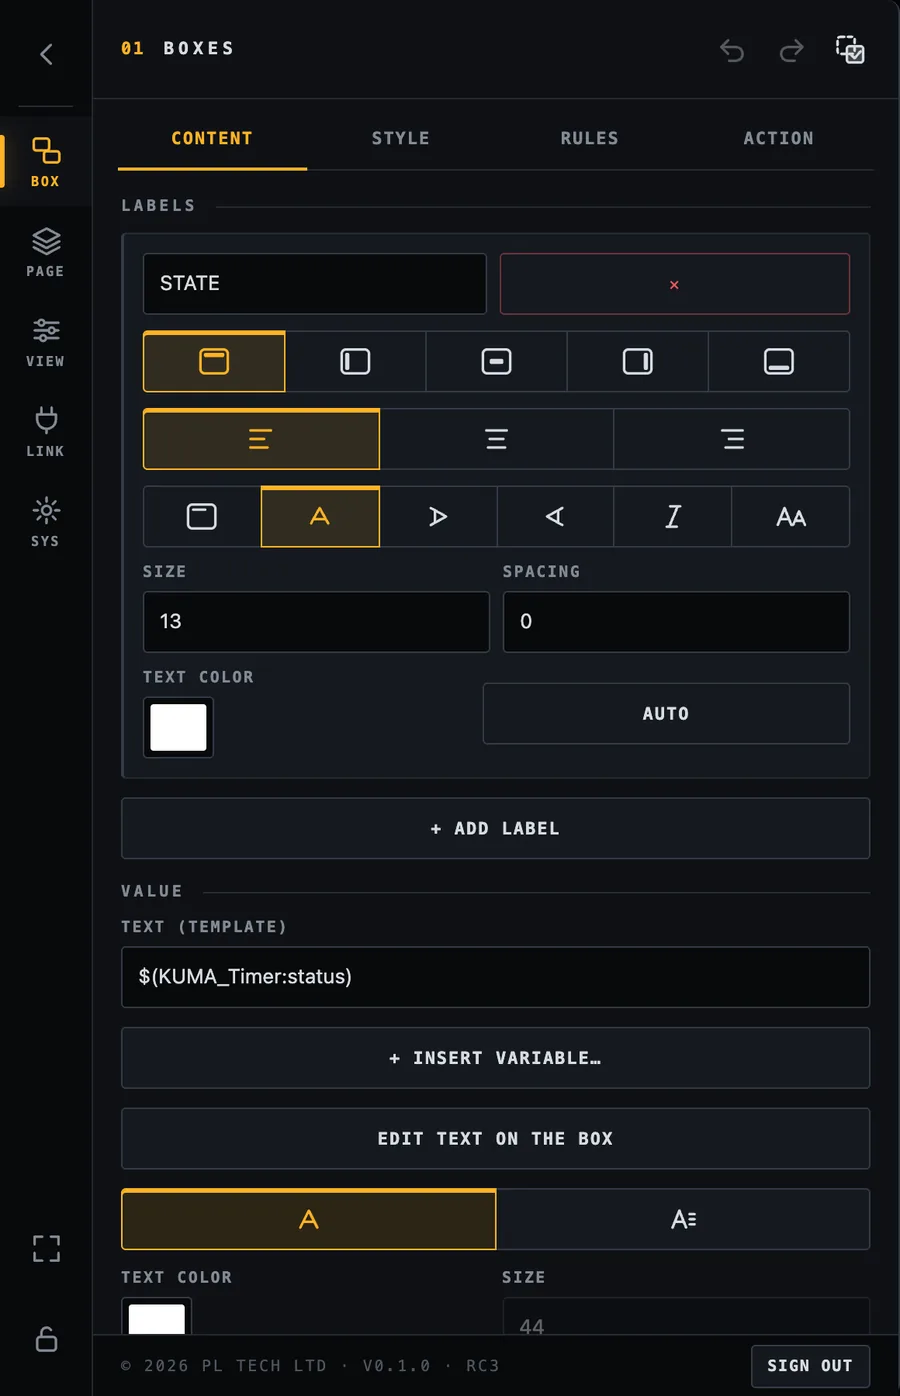Click Edit Text on the Box

point(496,1138)
